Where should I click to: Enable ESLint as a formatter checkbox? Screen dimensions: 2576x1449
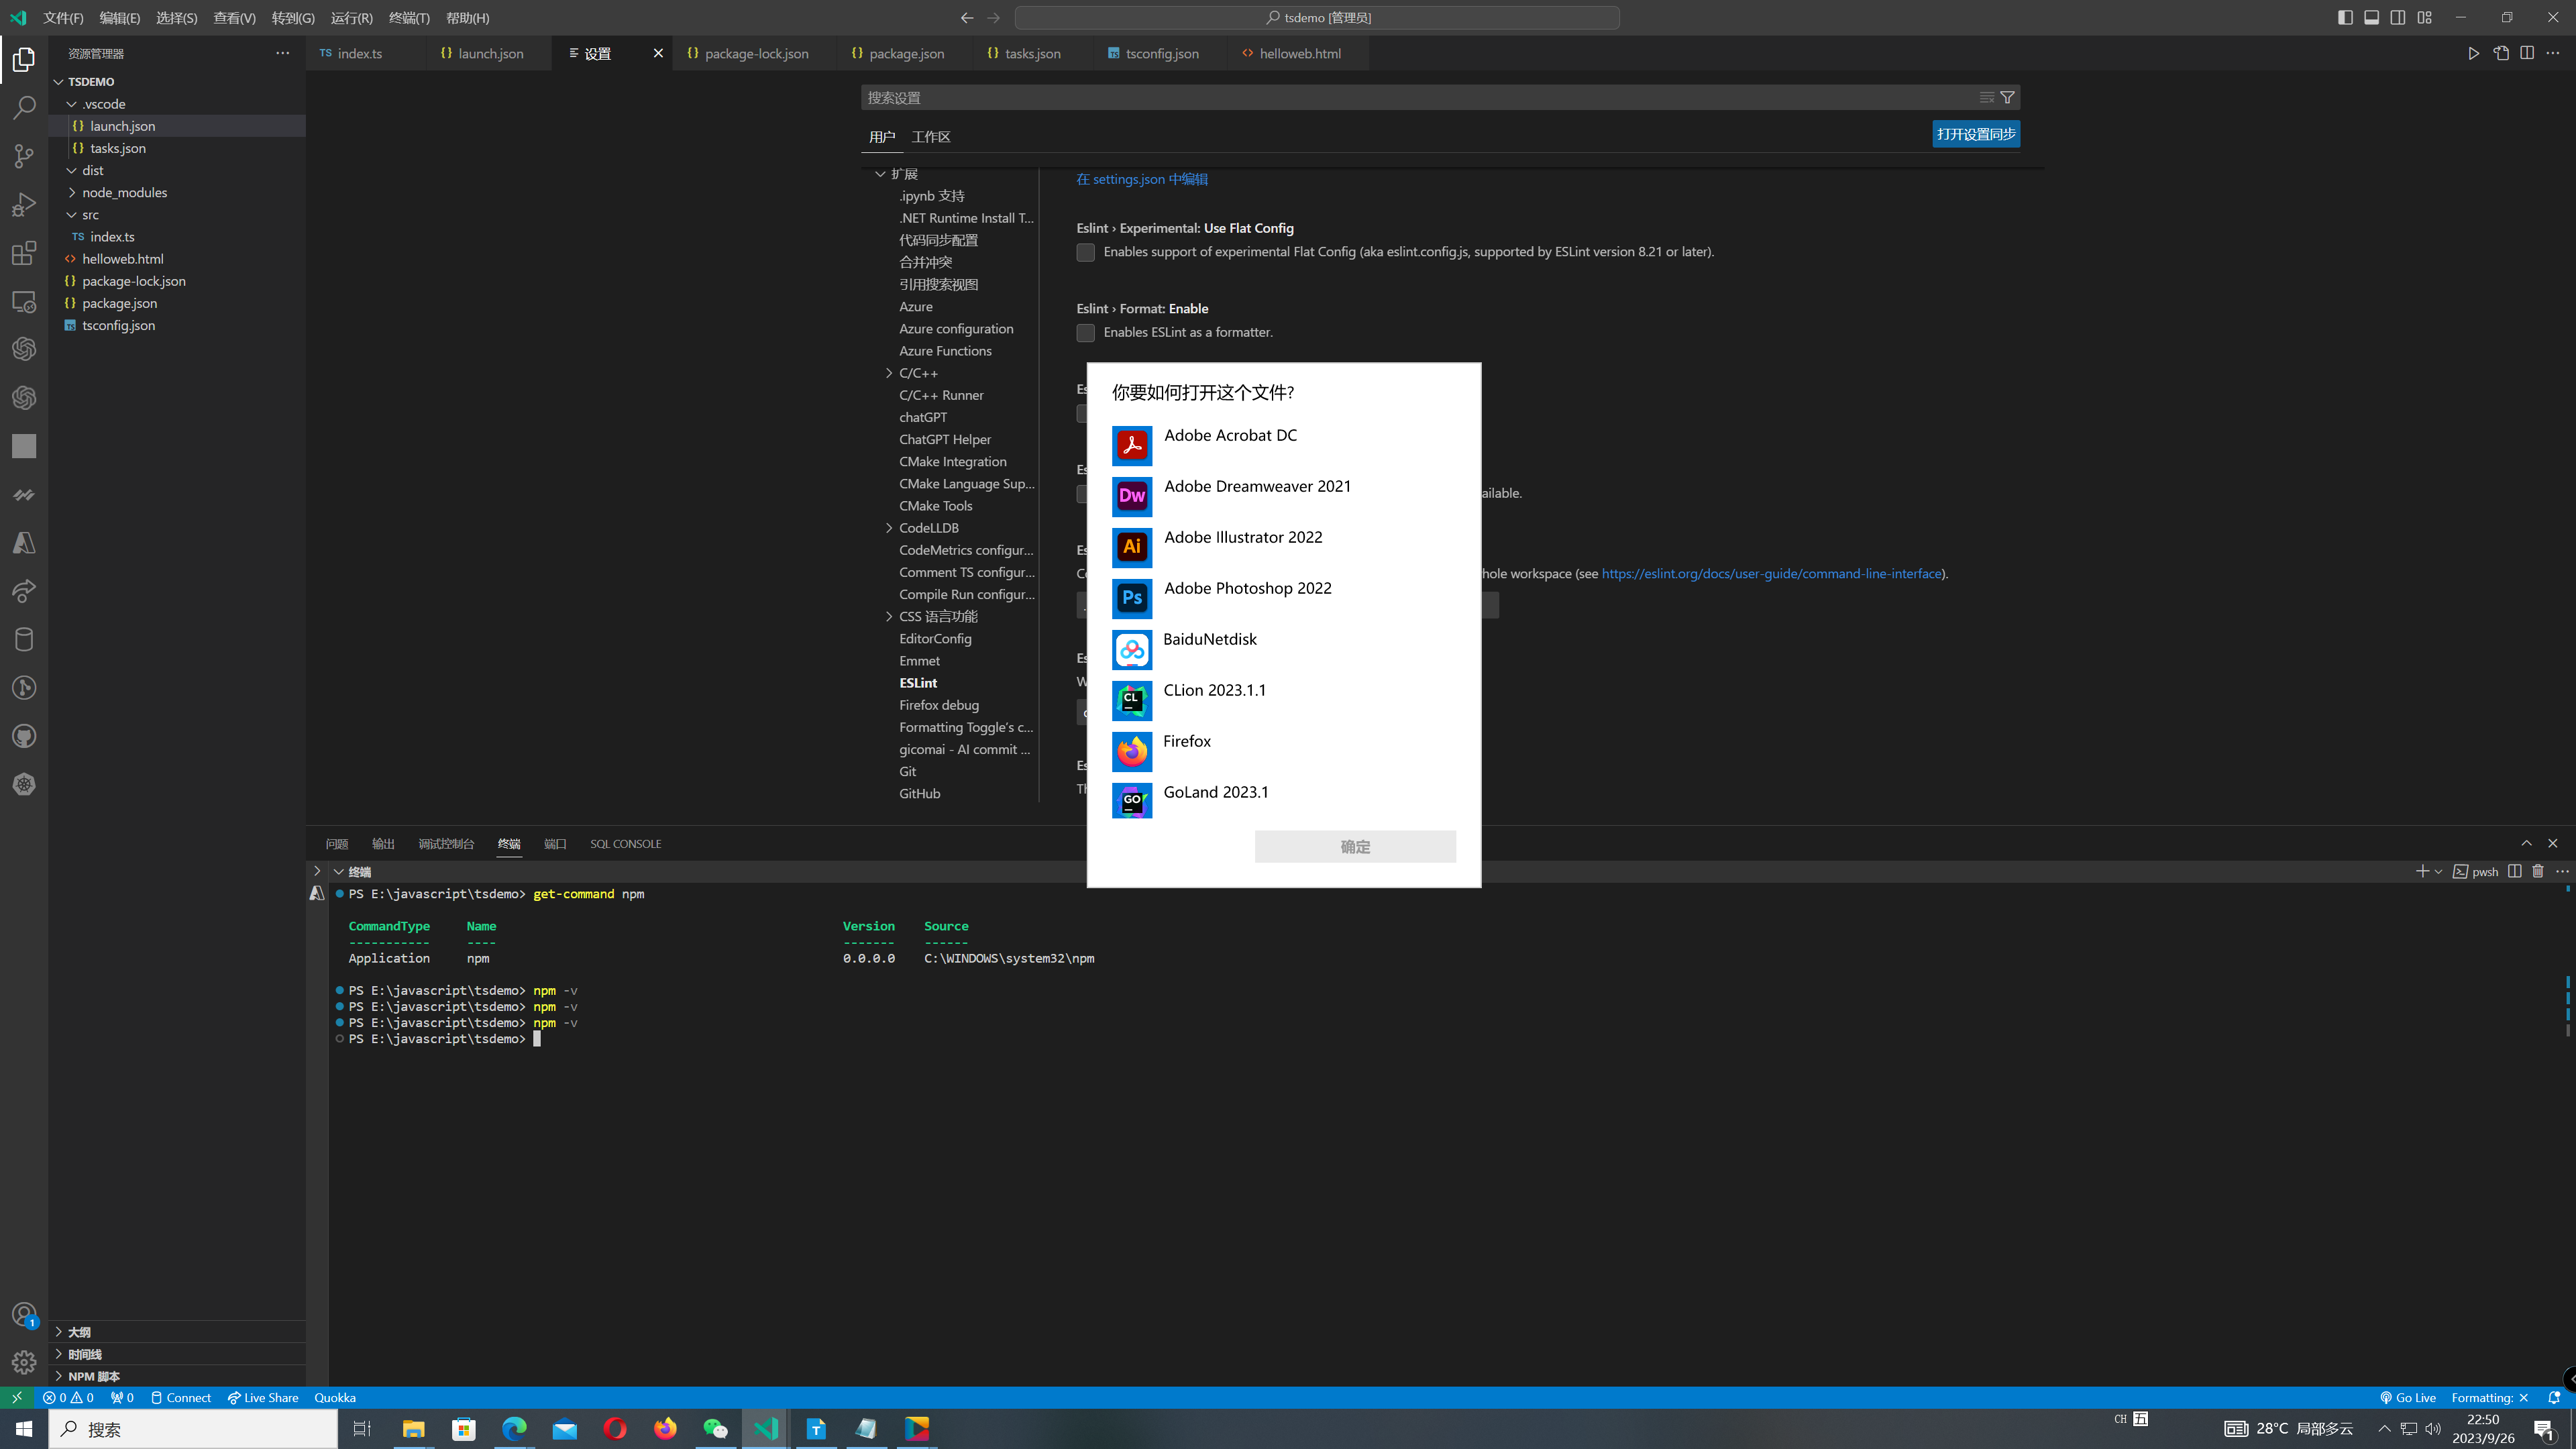click(1085, 333)
